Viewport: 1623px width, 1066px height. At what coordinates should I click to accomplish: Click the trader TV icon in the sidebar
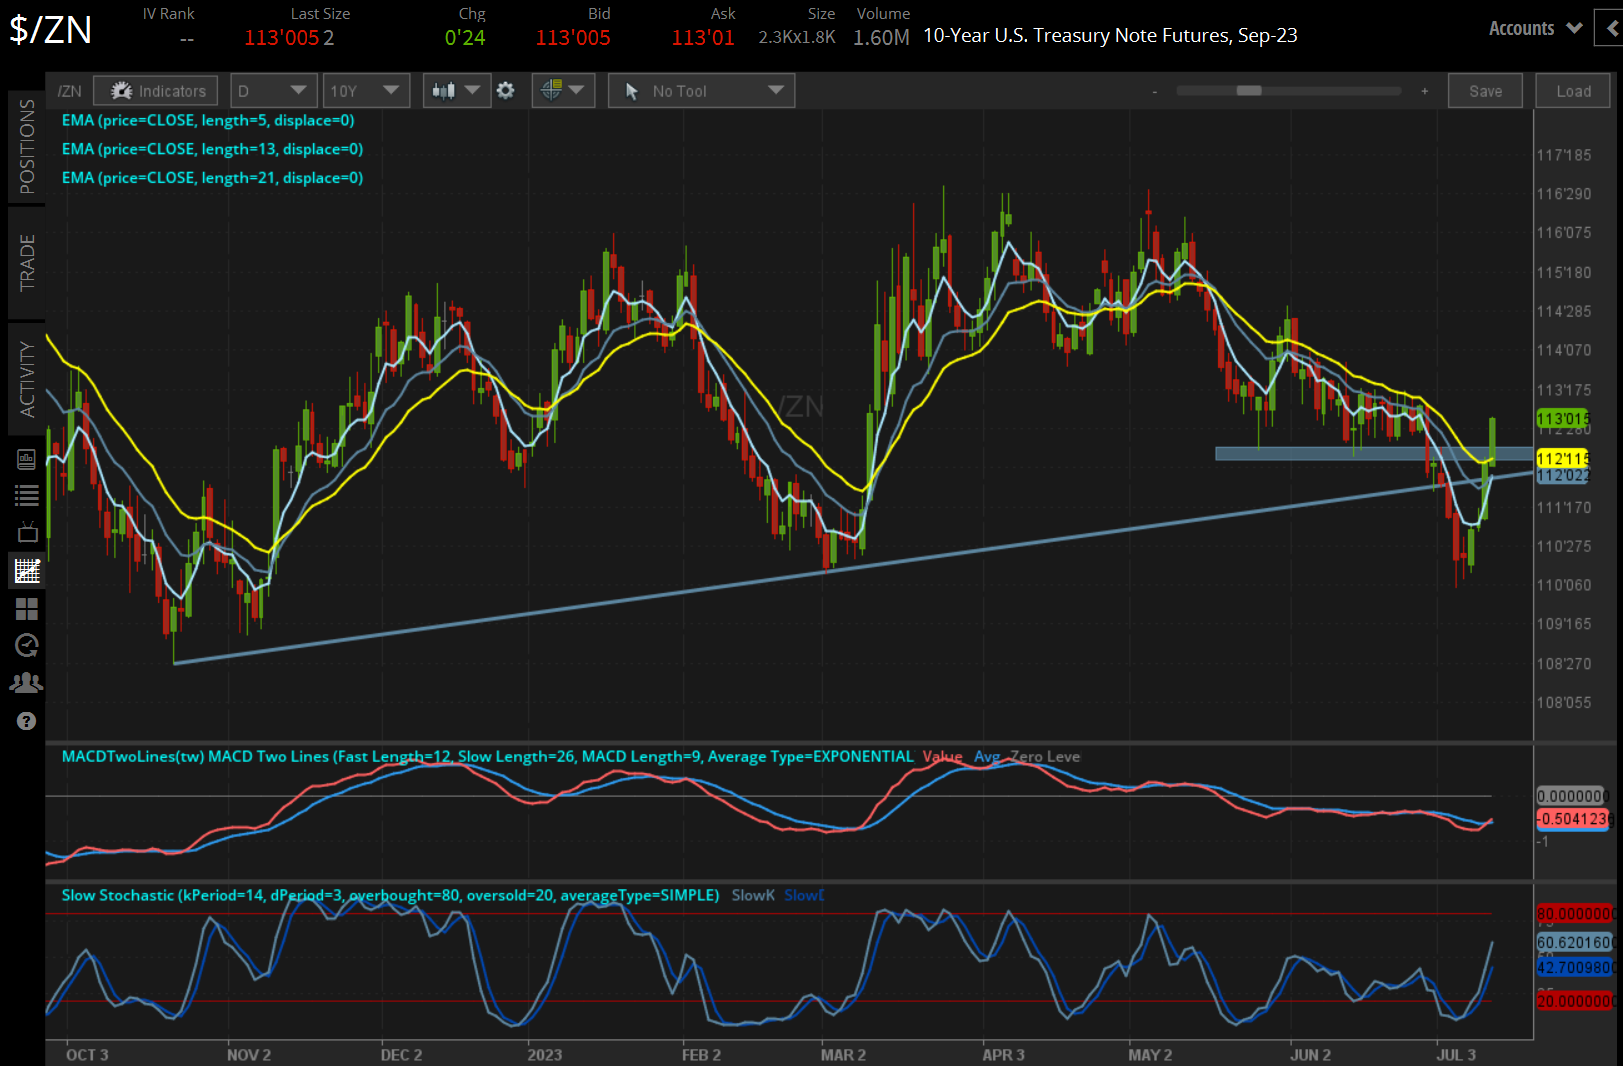26,531
